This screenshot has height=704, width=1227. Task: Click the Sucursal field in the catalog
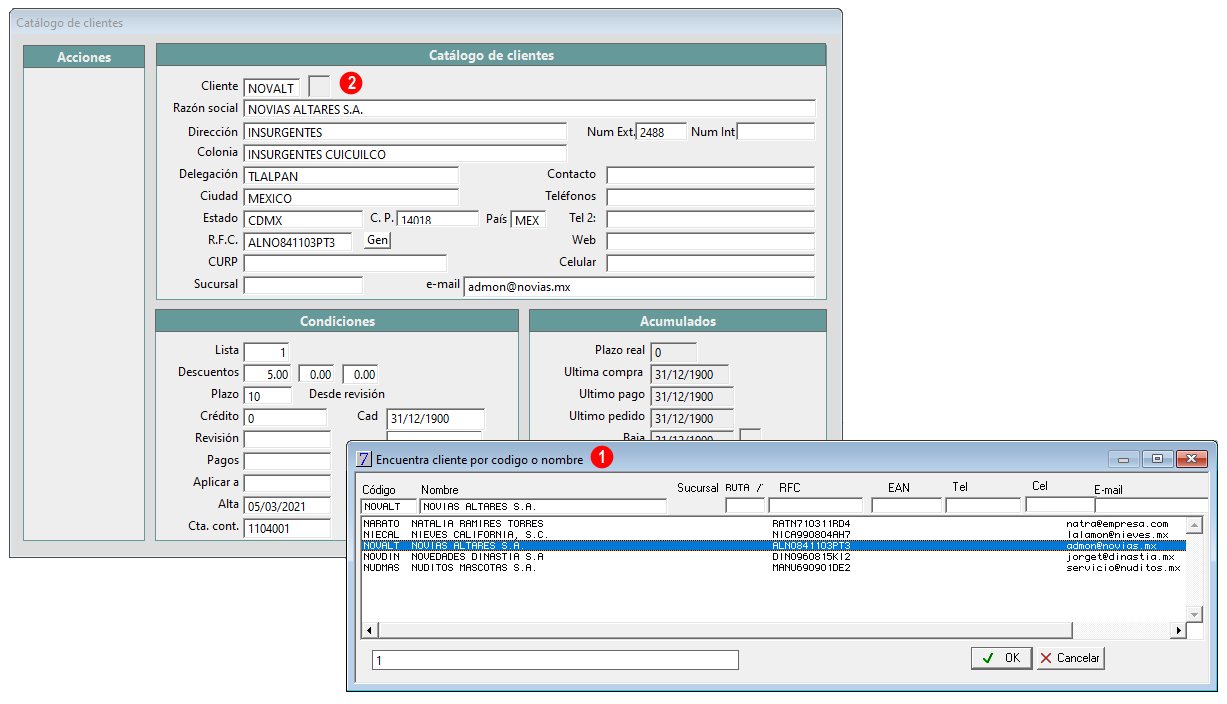pos(303,285)
